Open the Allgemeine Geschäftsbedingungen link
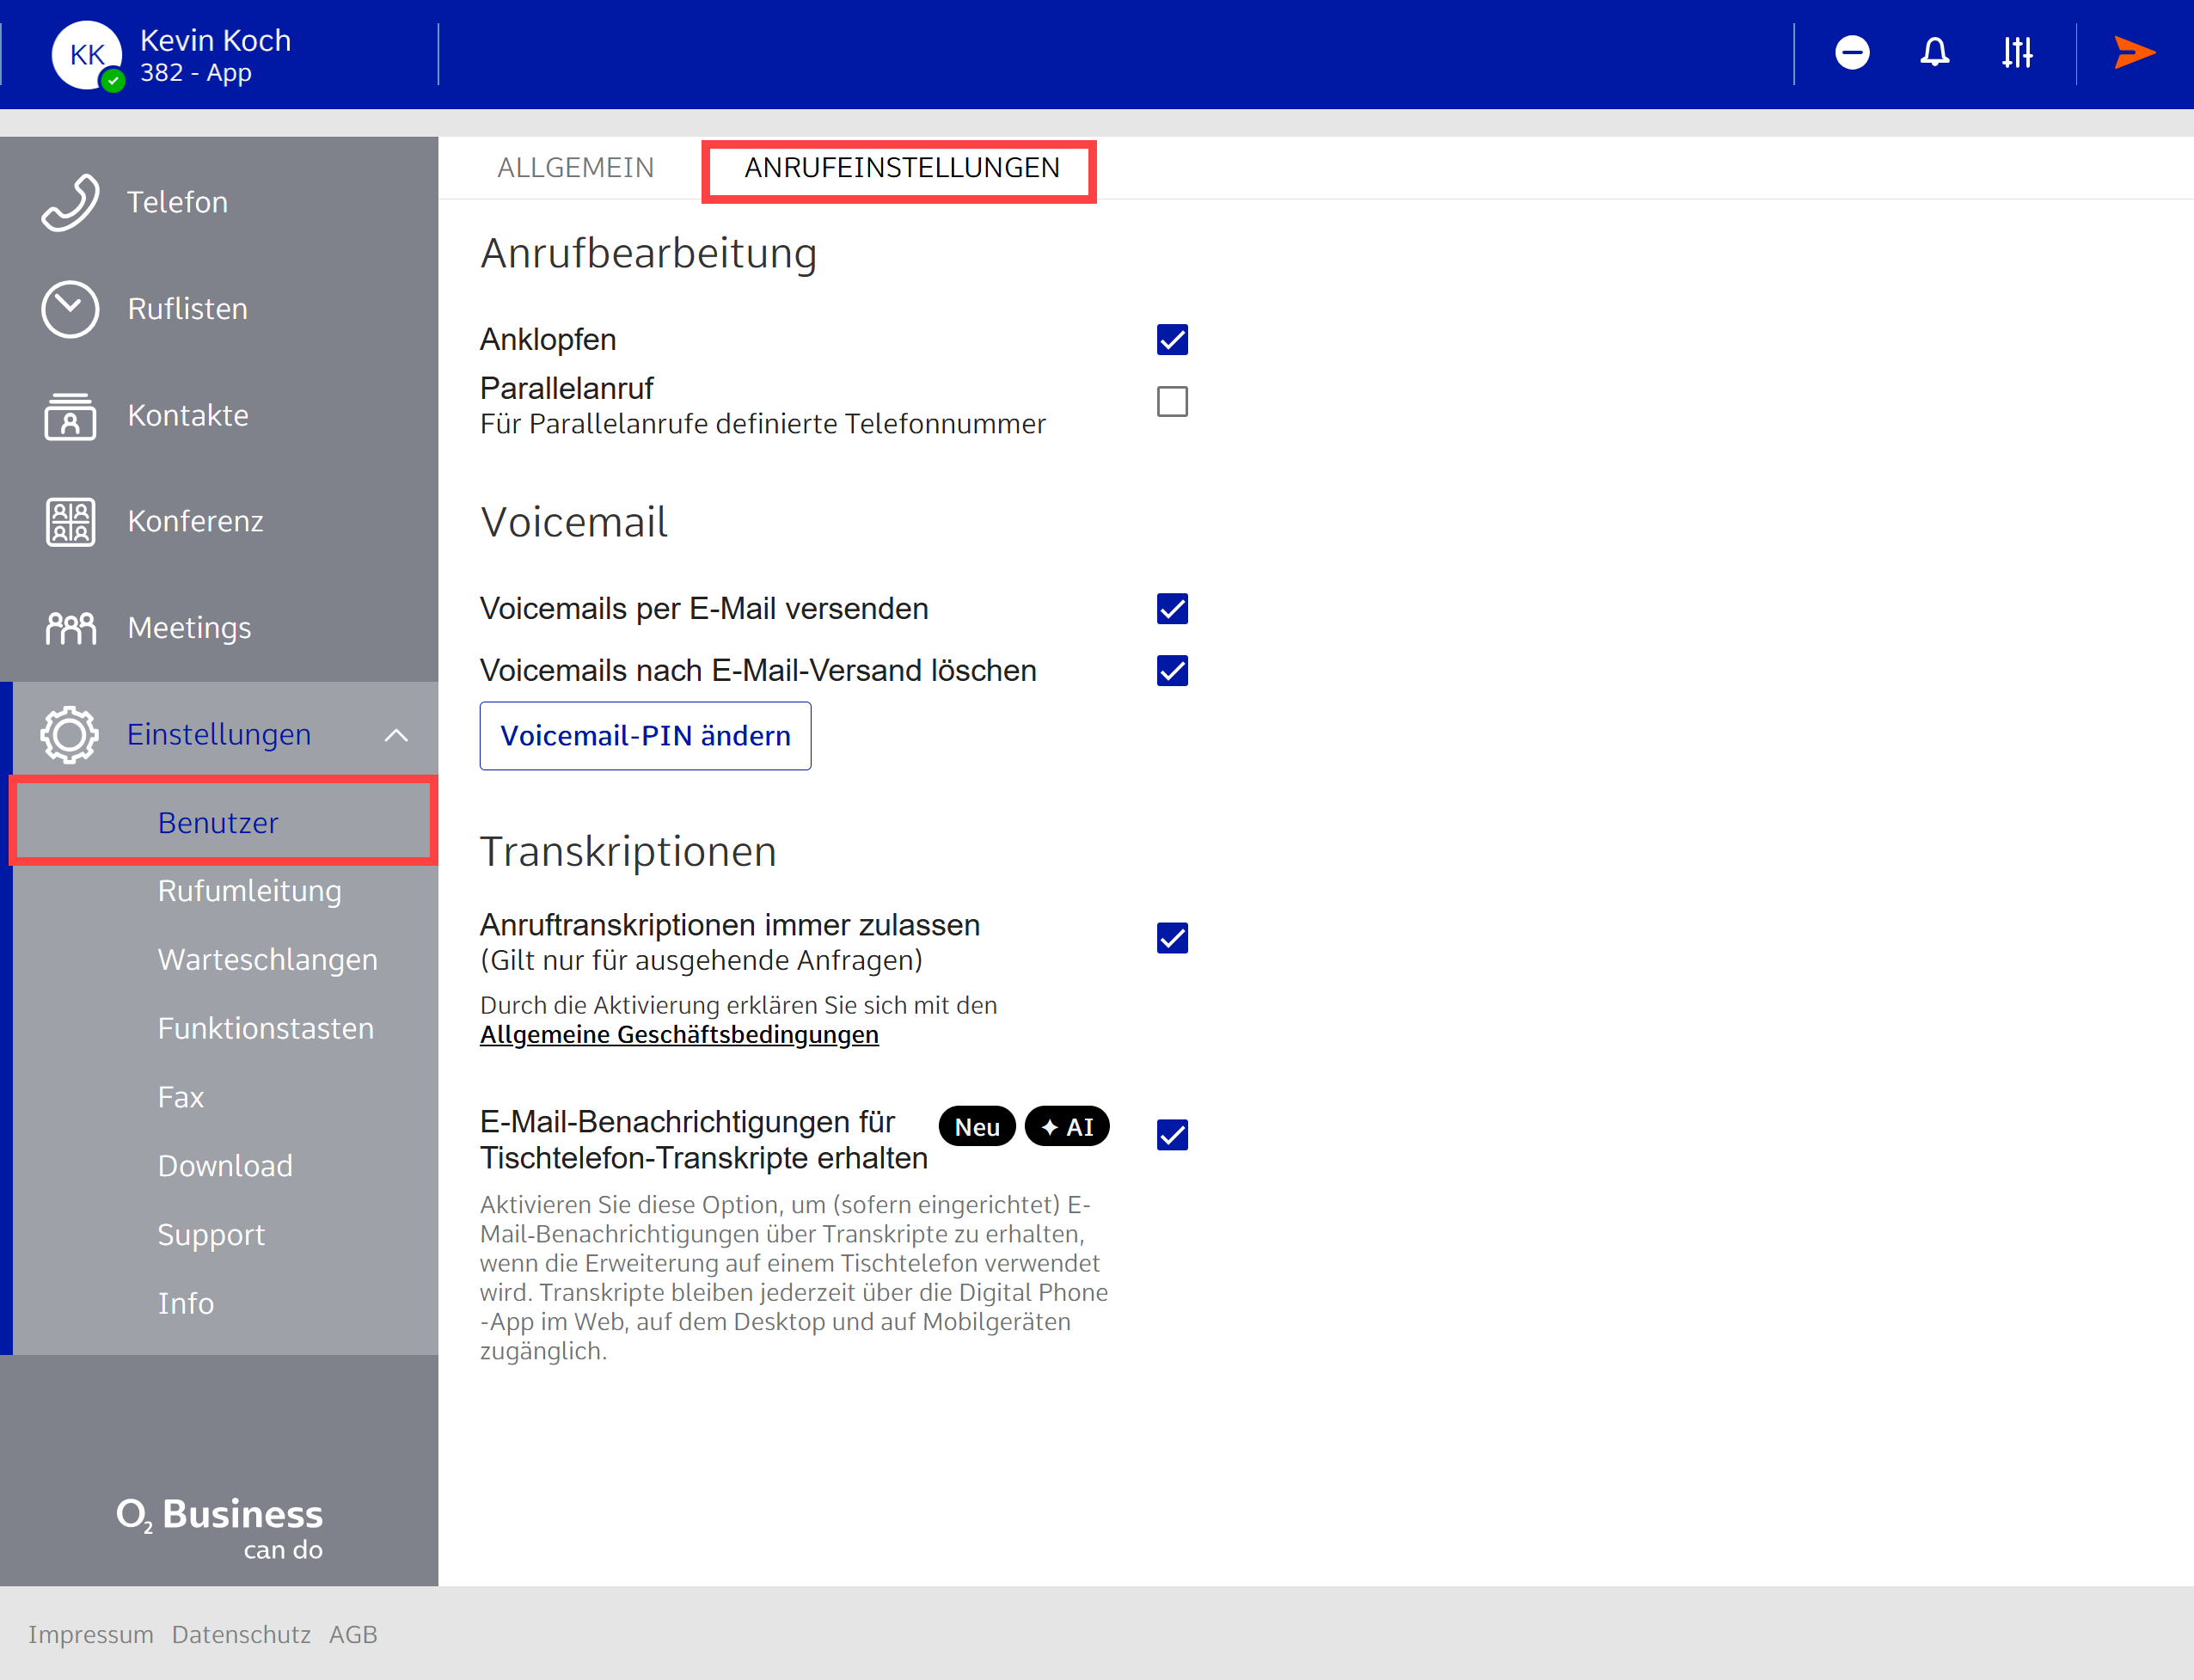2194x1680 pixels. (679, 1035)
